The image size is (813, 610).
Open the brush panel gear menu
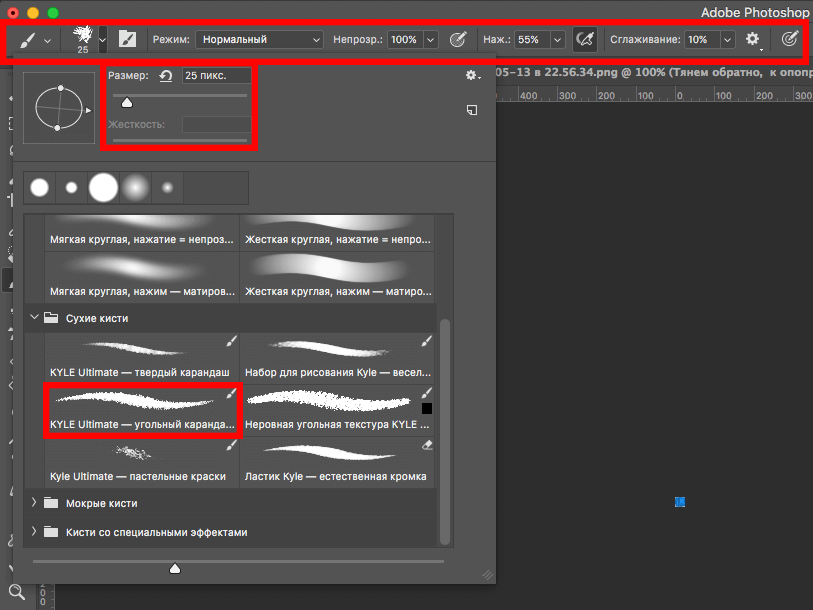point(472,76)
